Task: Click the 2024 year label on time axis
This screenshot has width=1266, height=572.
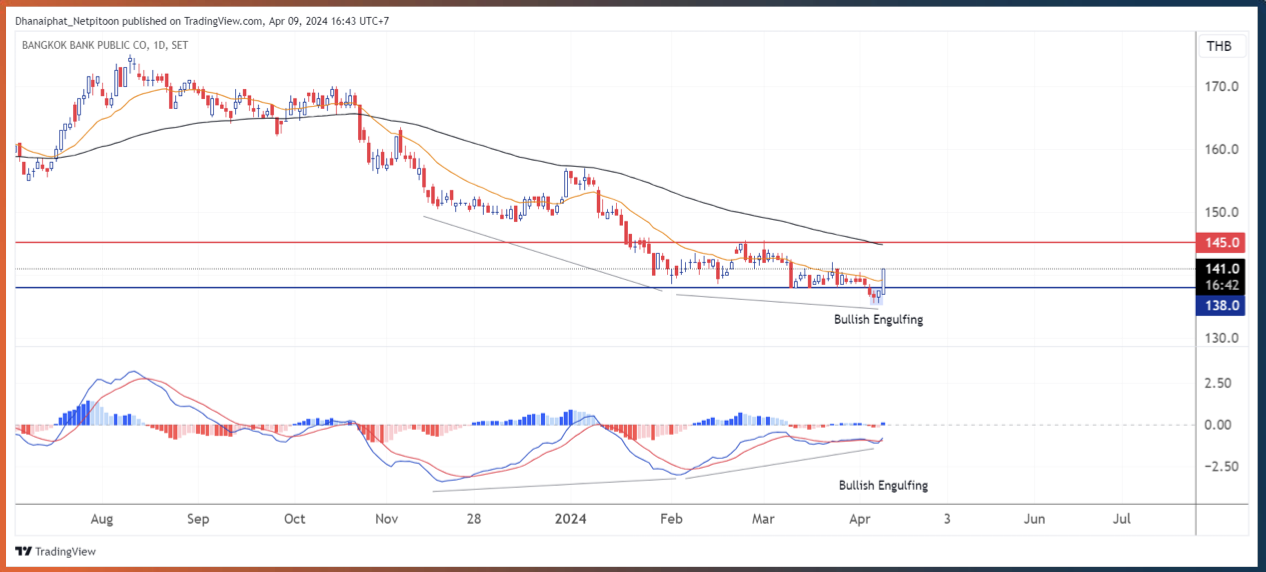Action: pyautogui.click(x=571, y=519)
